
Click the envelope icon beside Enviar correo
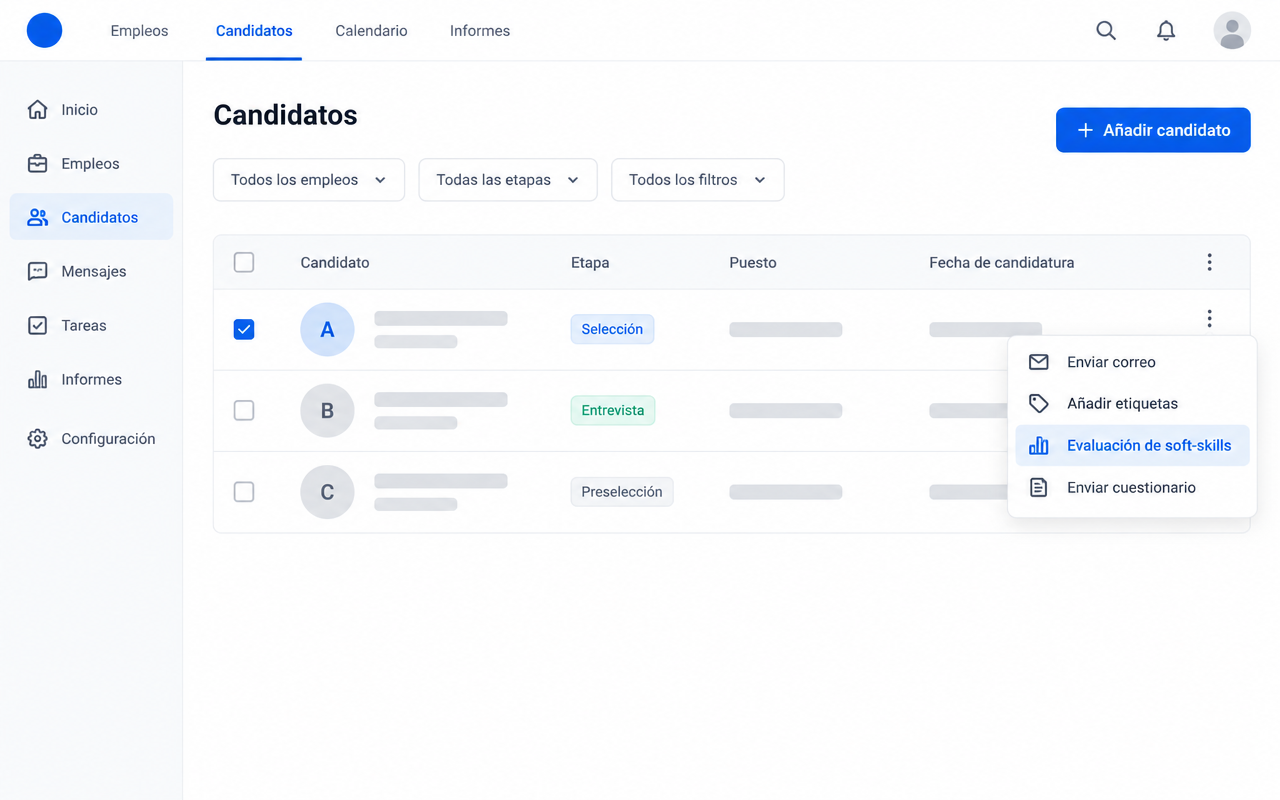pyautogui.click(x=1039, y=362)
